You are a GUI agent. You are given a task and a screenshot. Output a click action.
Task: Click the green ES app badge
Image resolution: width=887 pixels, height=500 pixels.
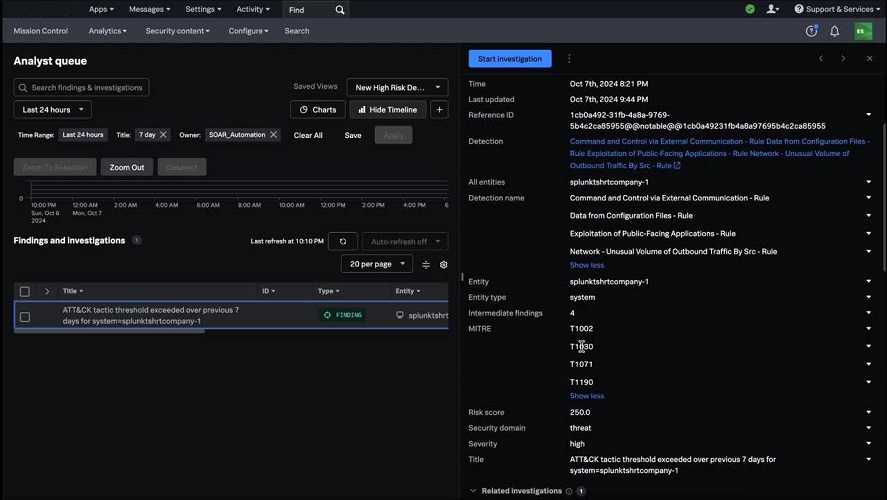(x=863, y=31)
